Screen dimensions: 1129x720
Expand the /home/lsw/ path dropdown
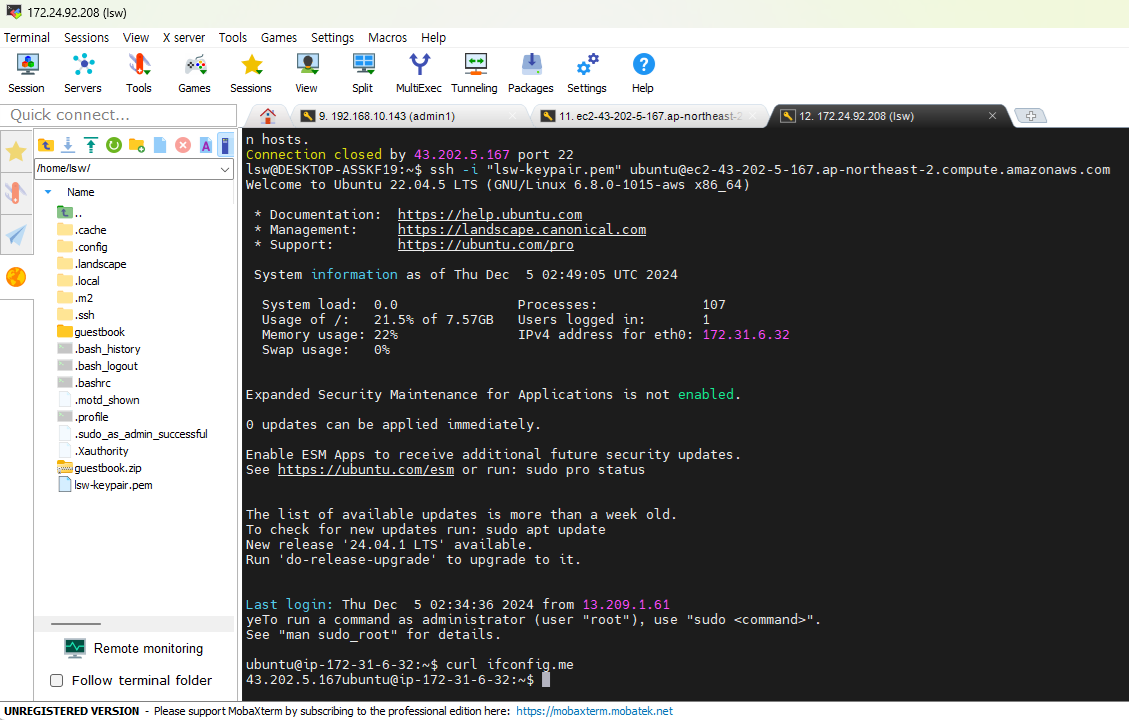point(225,168)
